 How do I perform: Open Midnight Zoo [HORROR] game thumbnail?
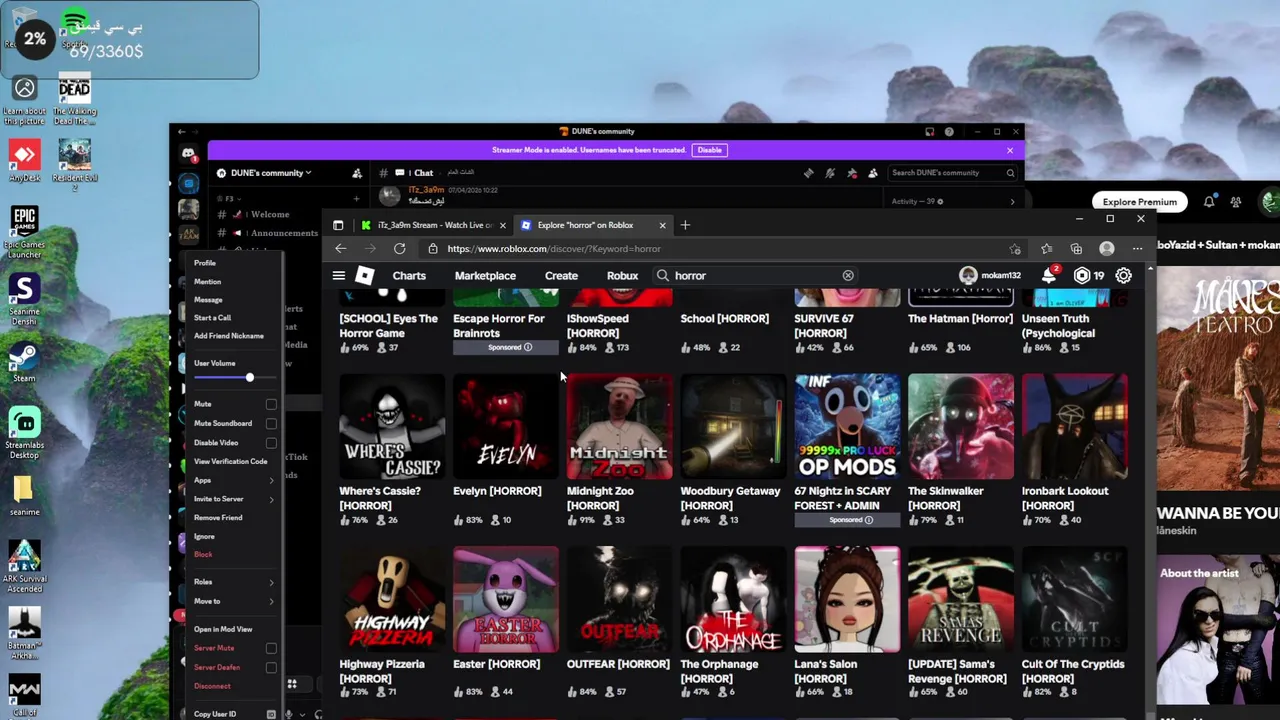click(620, 427)
